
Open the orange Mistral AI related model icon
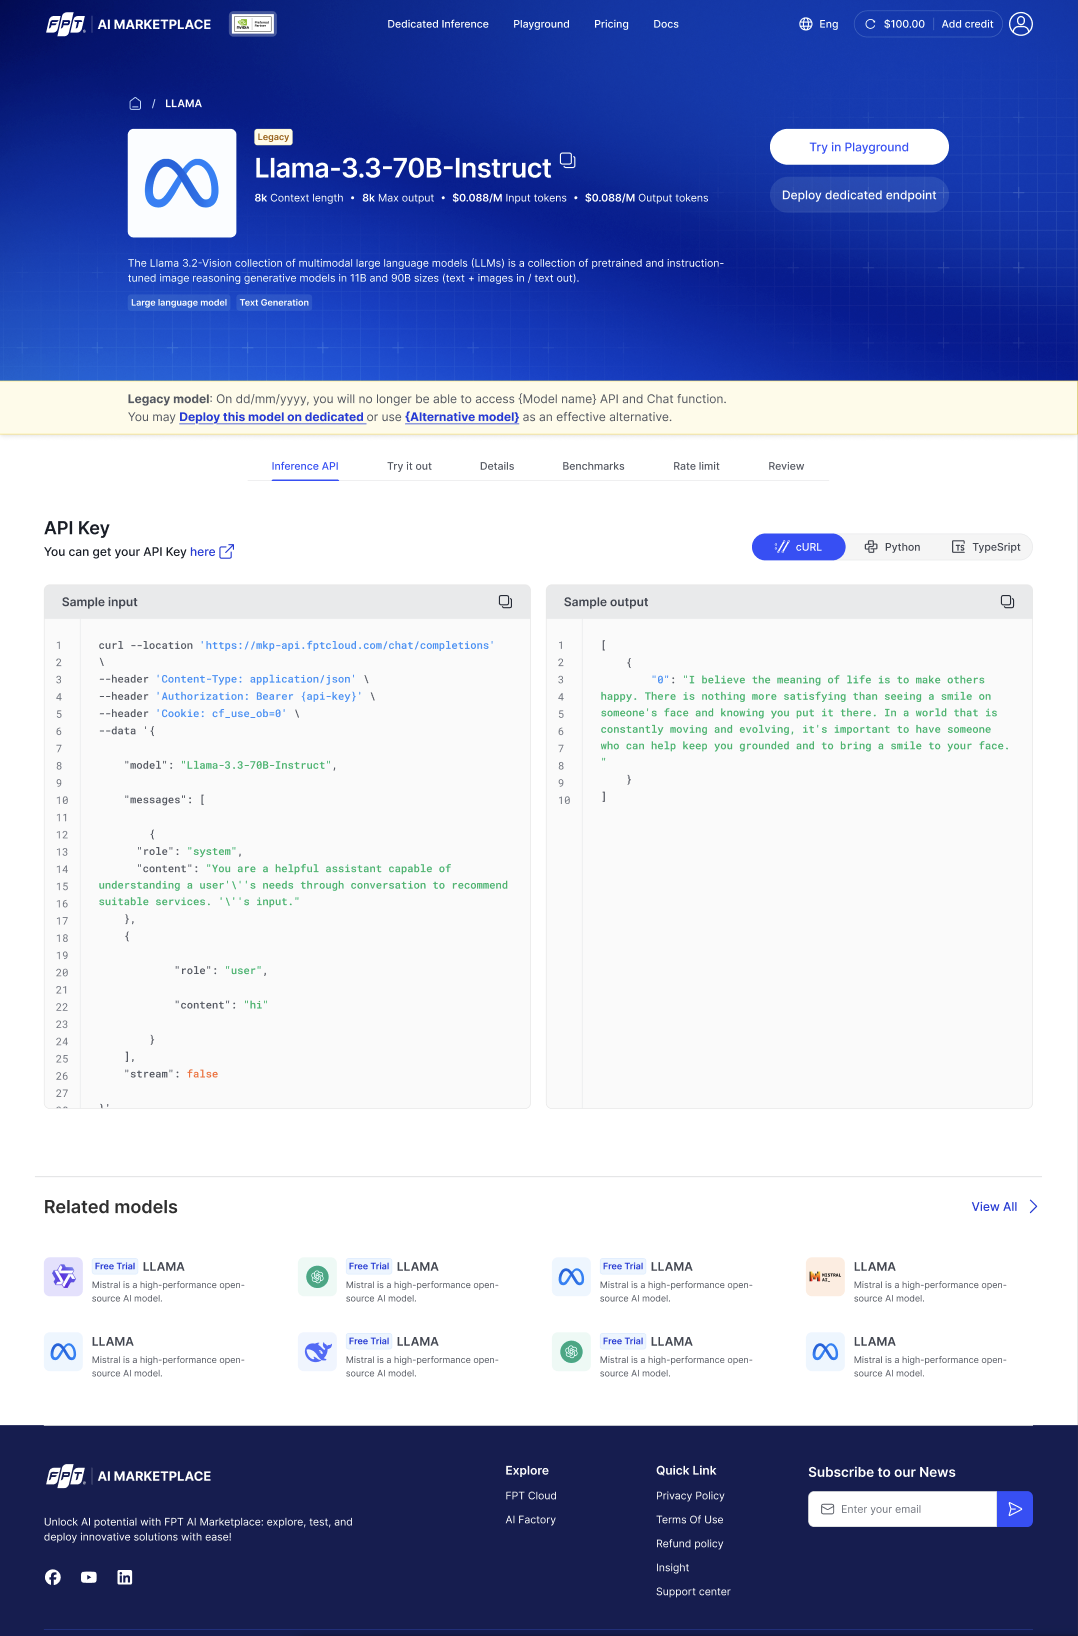pos(826,1277)
